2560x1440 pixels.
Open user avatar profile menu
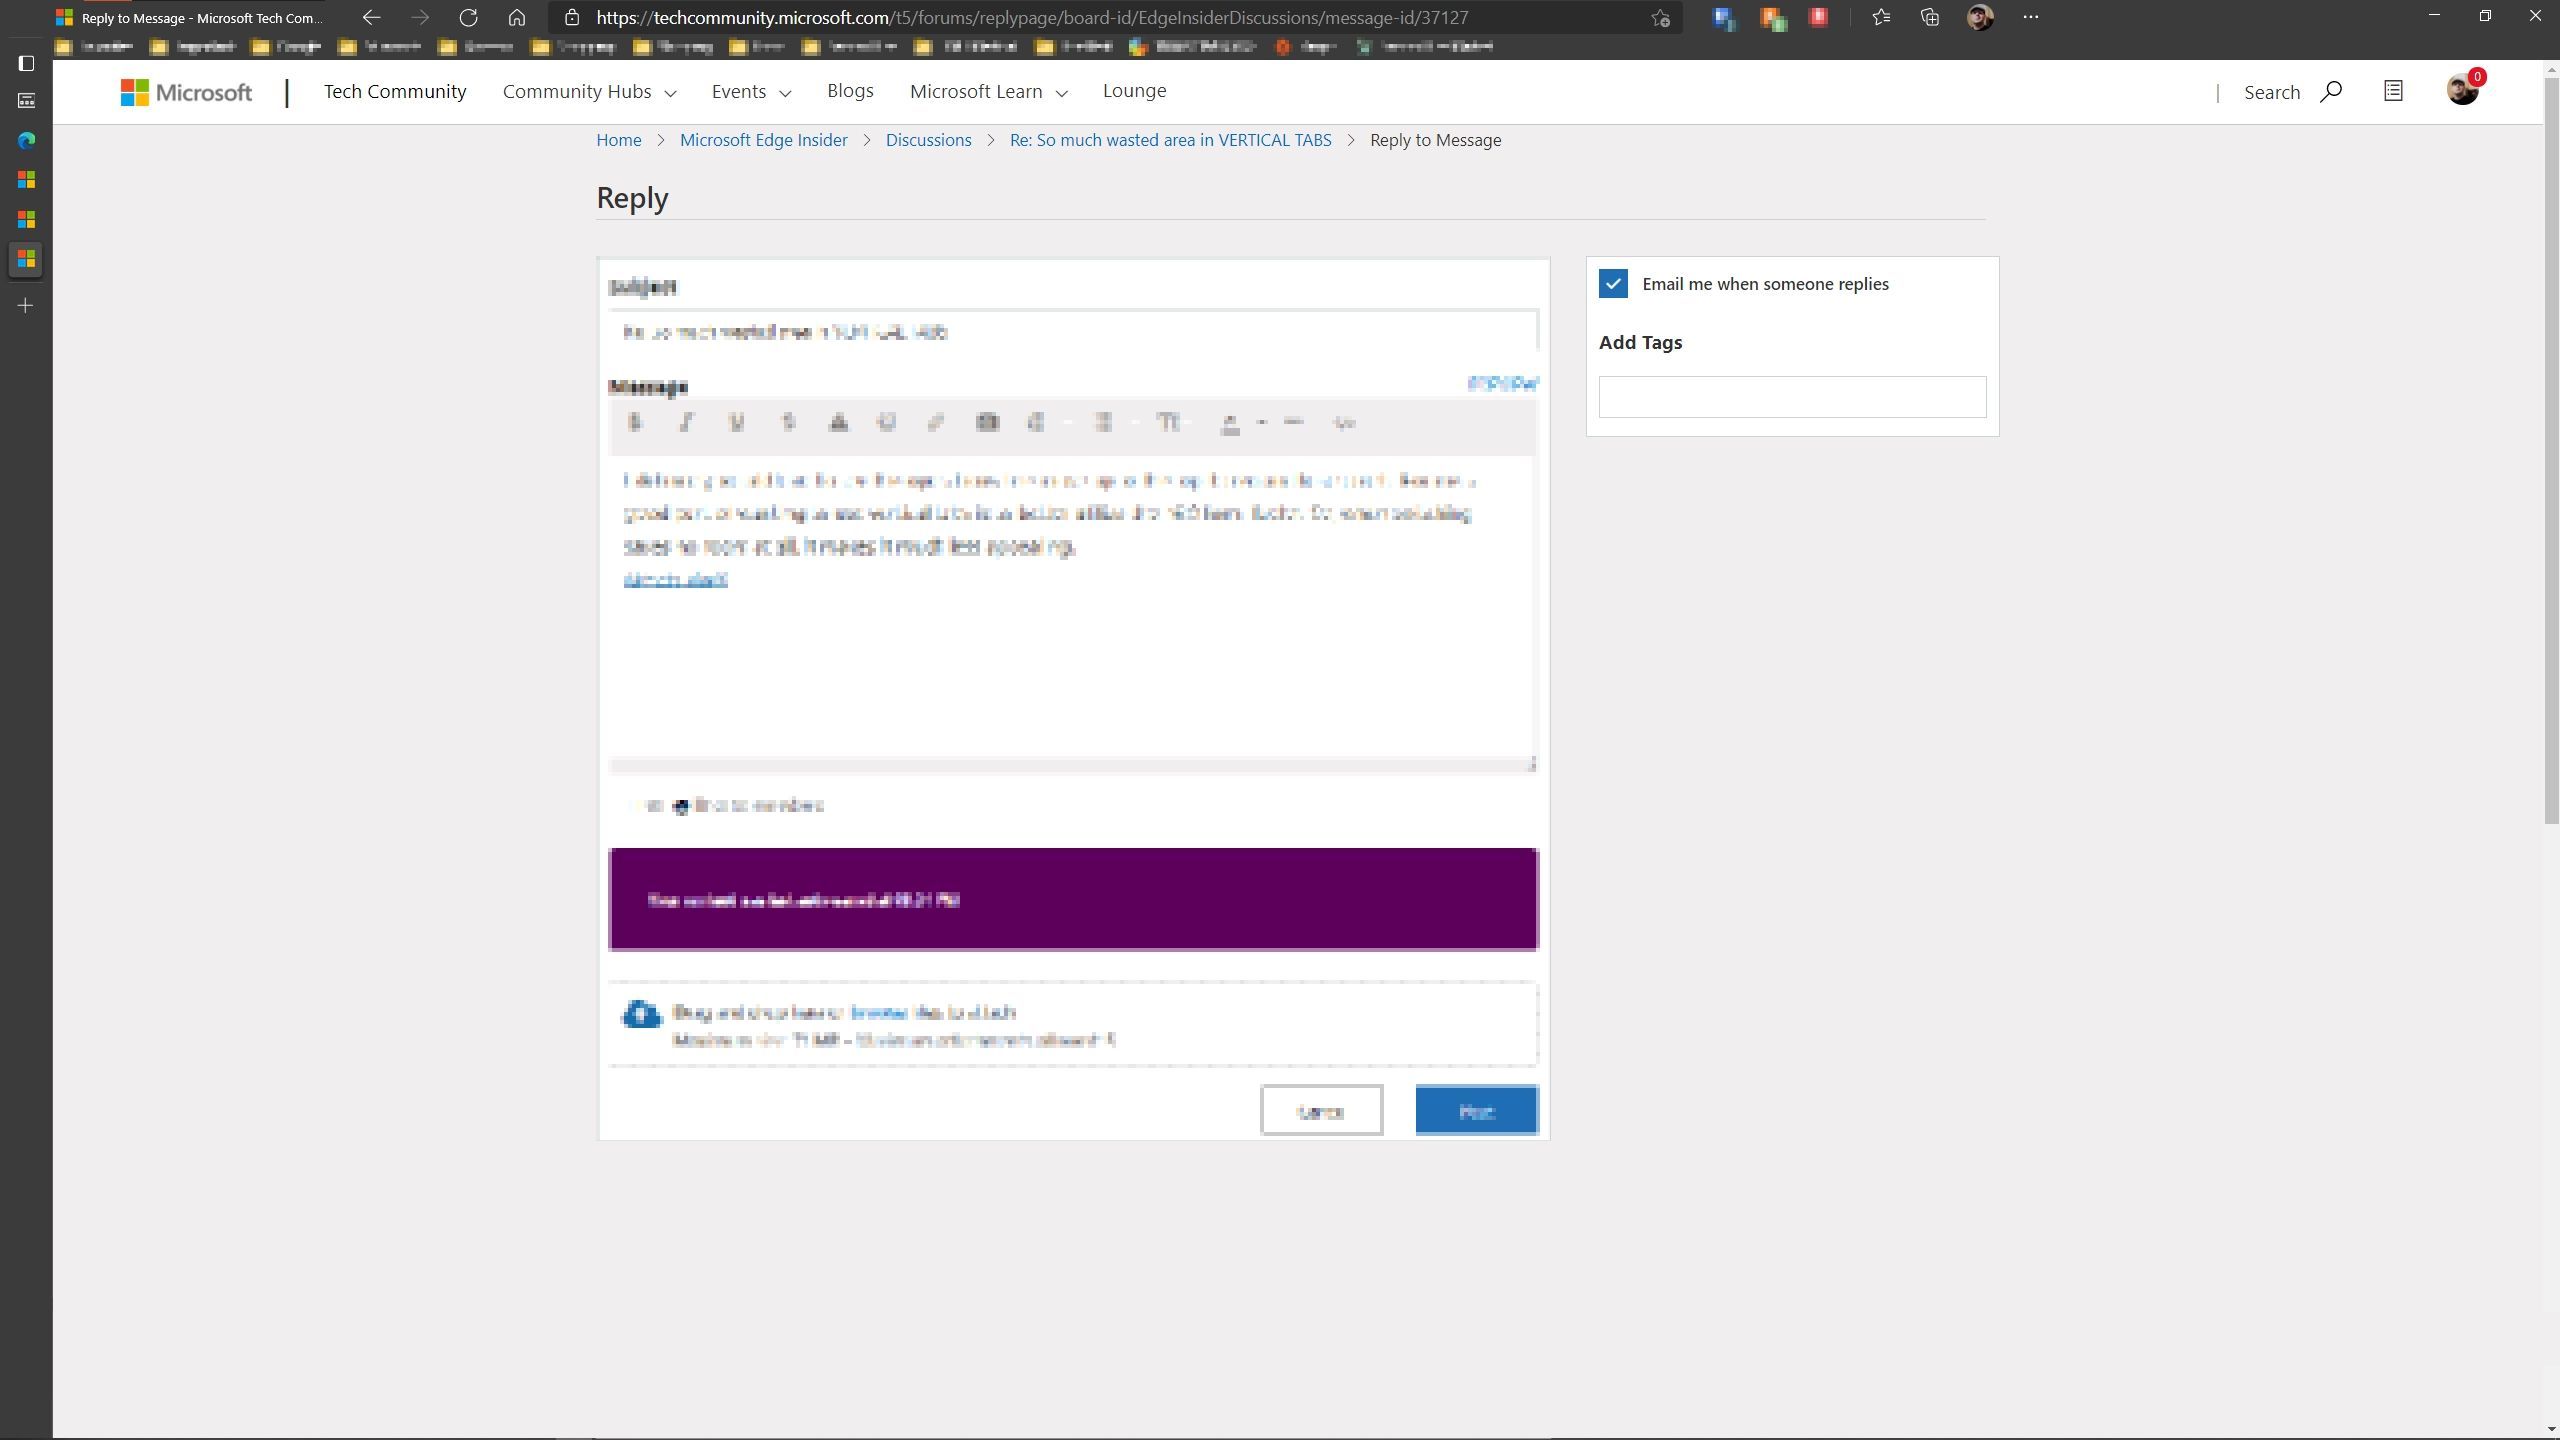[2461, 91]
